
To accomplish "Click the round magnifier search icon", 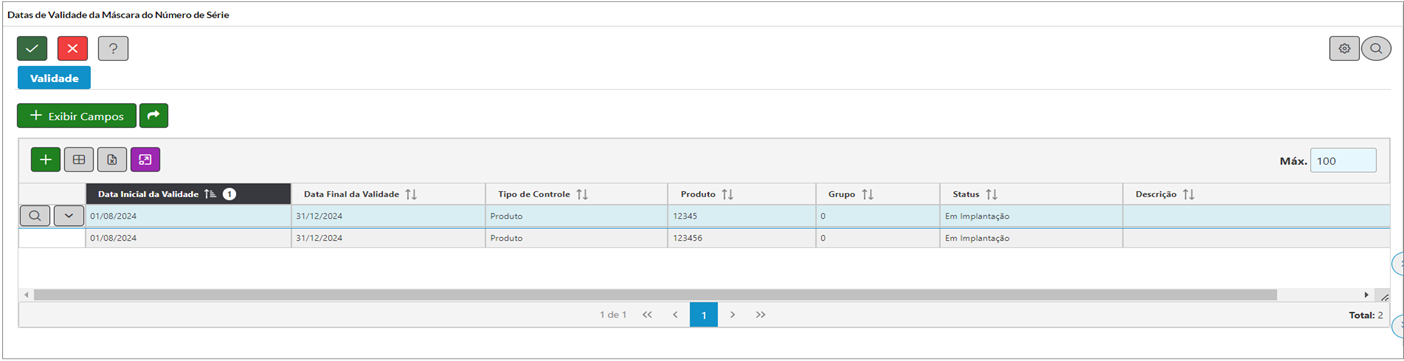I will tap(1376, 48).
